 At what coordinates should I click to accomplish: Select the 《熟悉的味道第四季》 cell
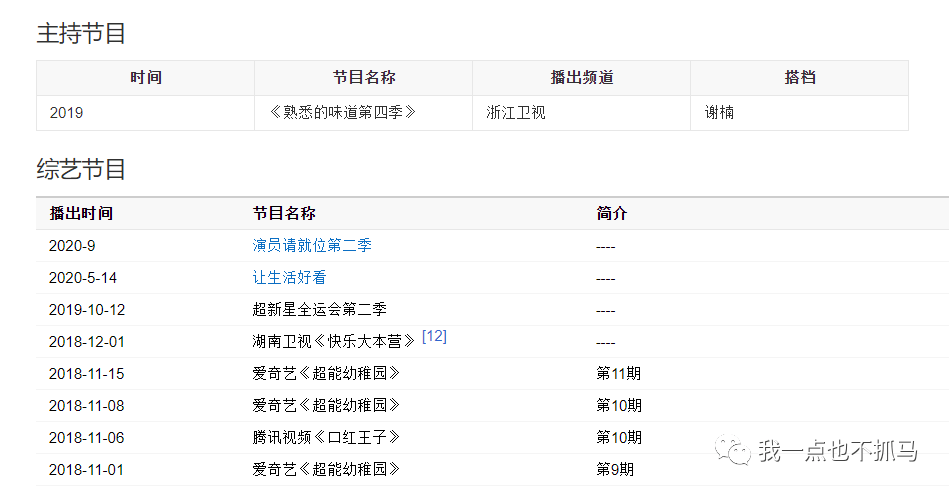(364, 113)
